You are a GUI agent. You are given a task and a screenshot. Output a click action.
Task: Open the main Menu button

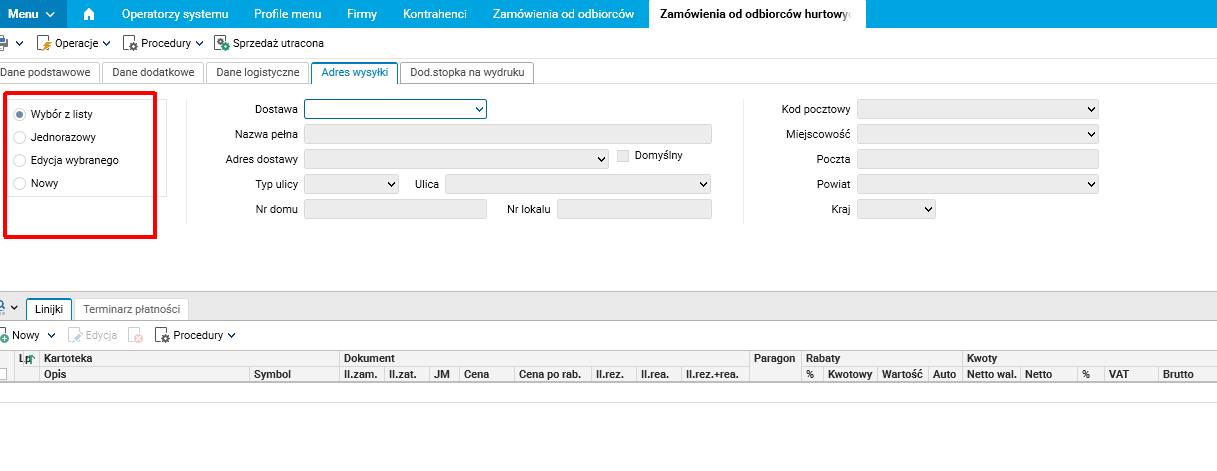pos(31,14)
